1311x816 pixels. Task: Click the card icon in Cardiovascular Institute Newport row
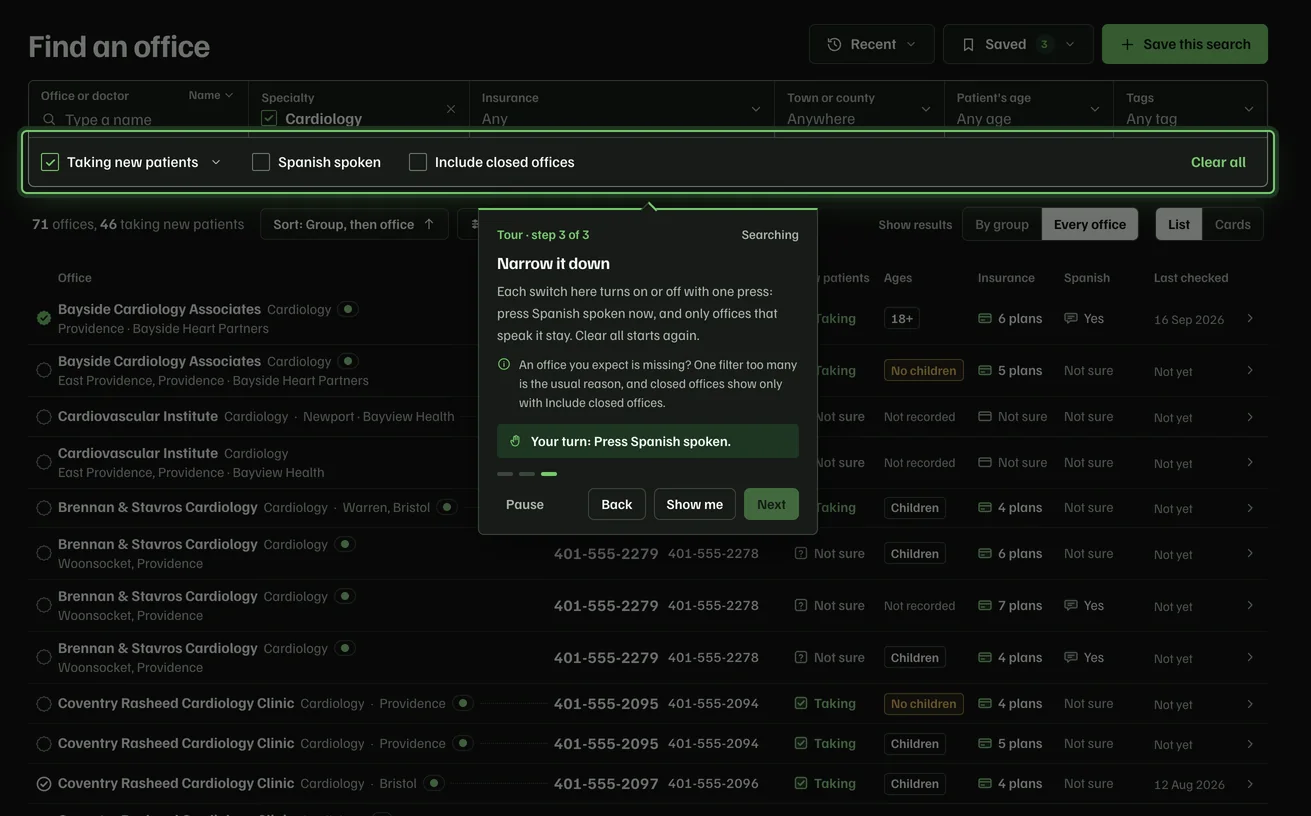coord(985,416)
